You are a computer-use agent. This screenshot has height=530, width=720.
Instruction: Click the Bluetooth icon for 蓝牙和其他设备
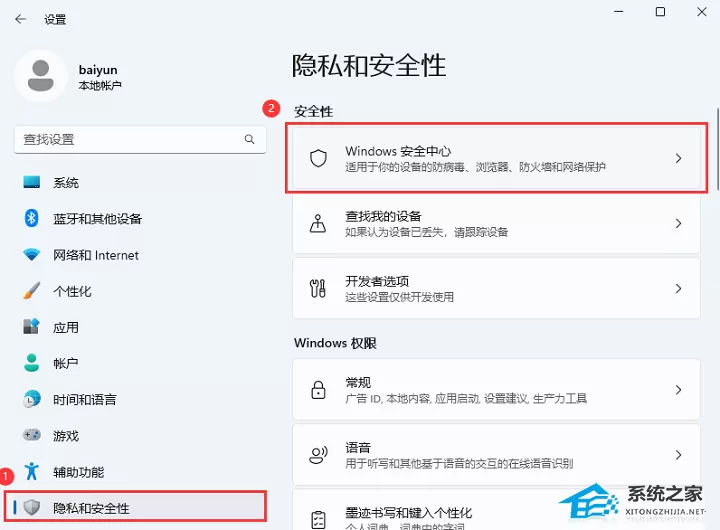tap(31, 218)
